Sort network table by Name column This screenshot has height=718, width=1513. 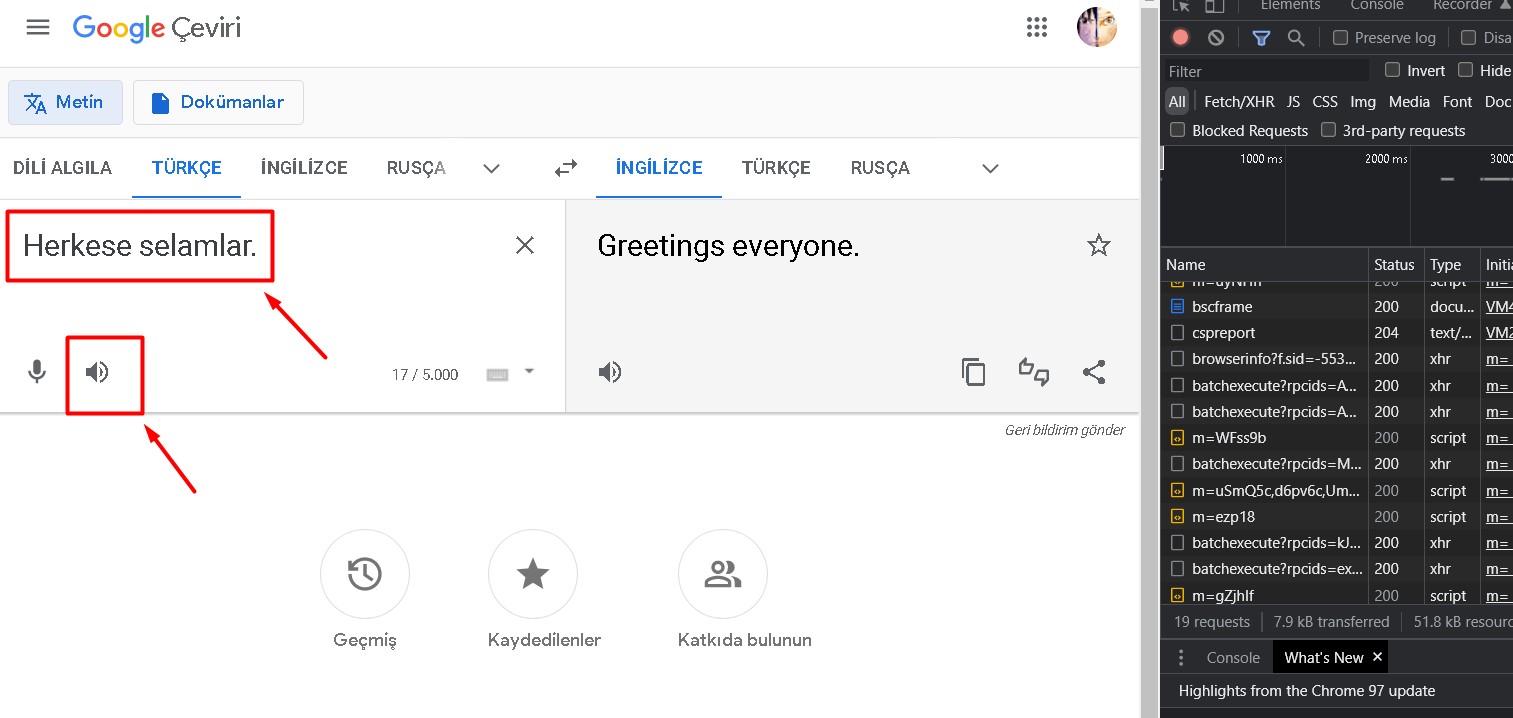(x=1265, y=265)
